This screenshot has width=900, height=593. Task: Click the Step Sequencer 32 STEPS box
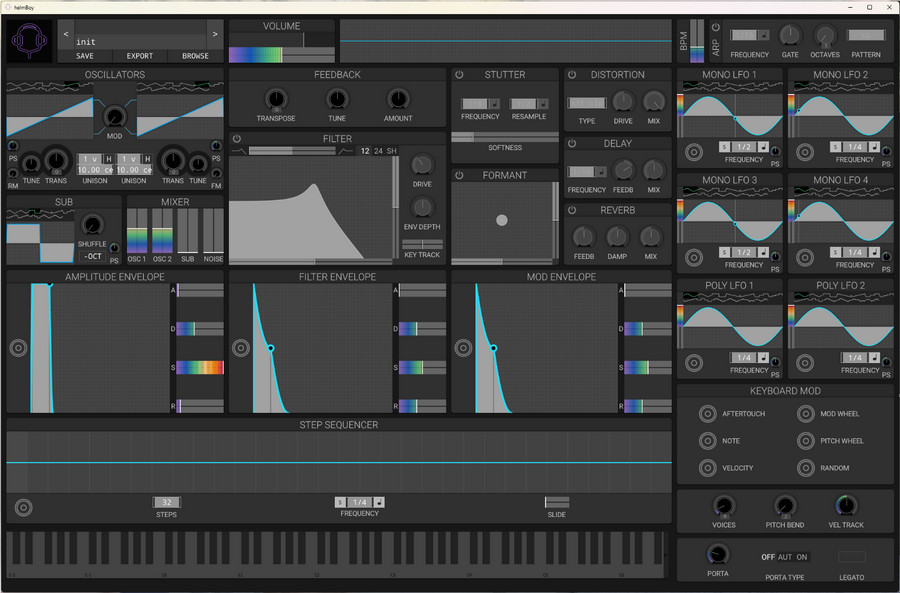click(166, 502)
